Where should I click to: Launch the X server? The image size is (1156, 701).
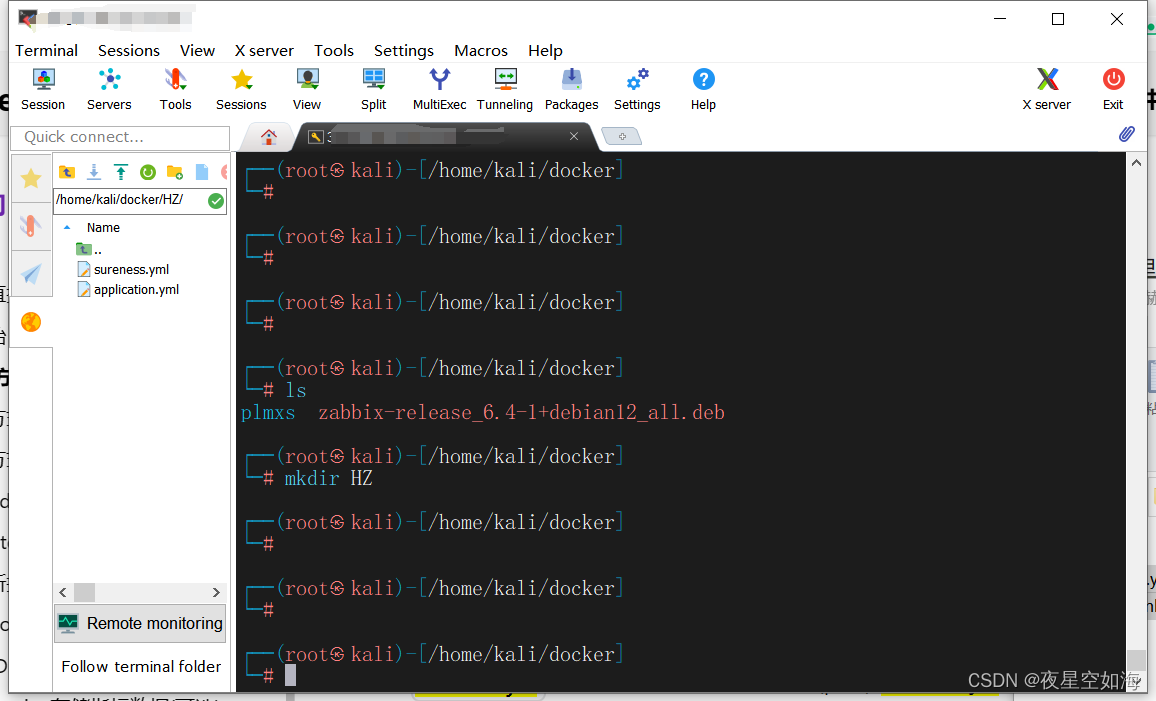coord(1046,90)
